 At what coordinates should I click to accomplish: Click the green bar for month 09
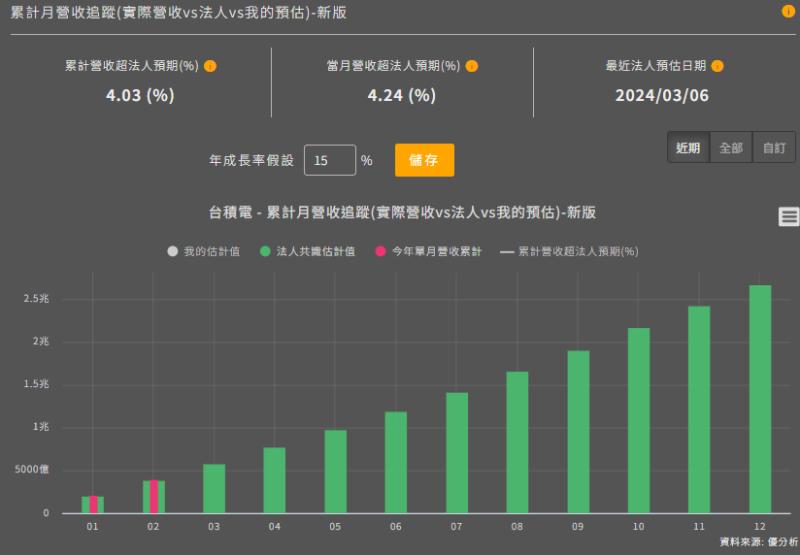578,432
